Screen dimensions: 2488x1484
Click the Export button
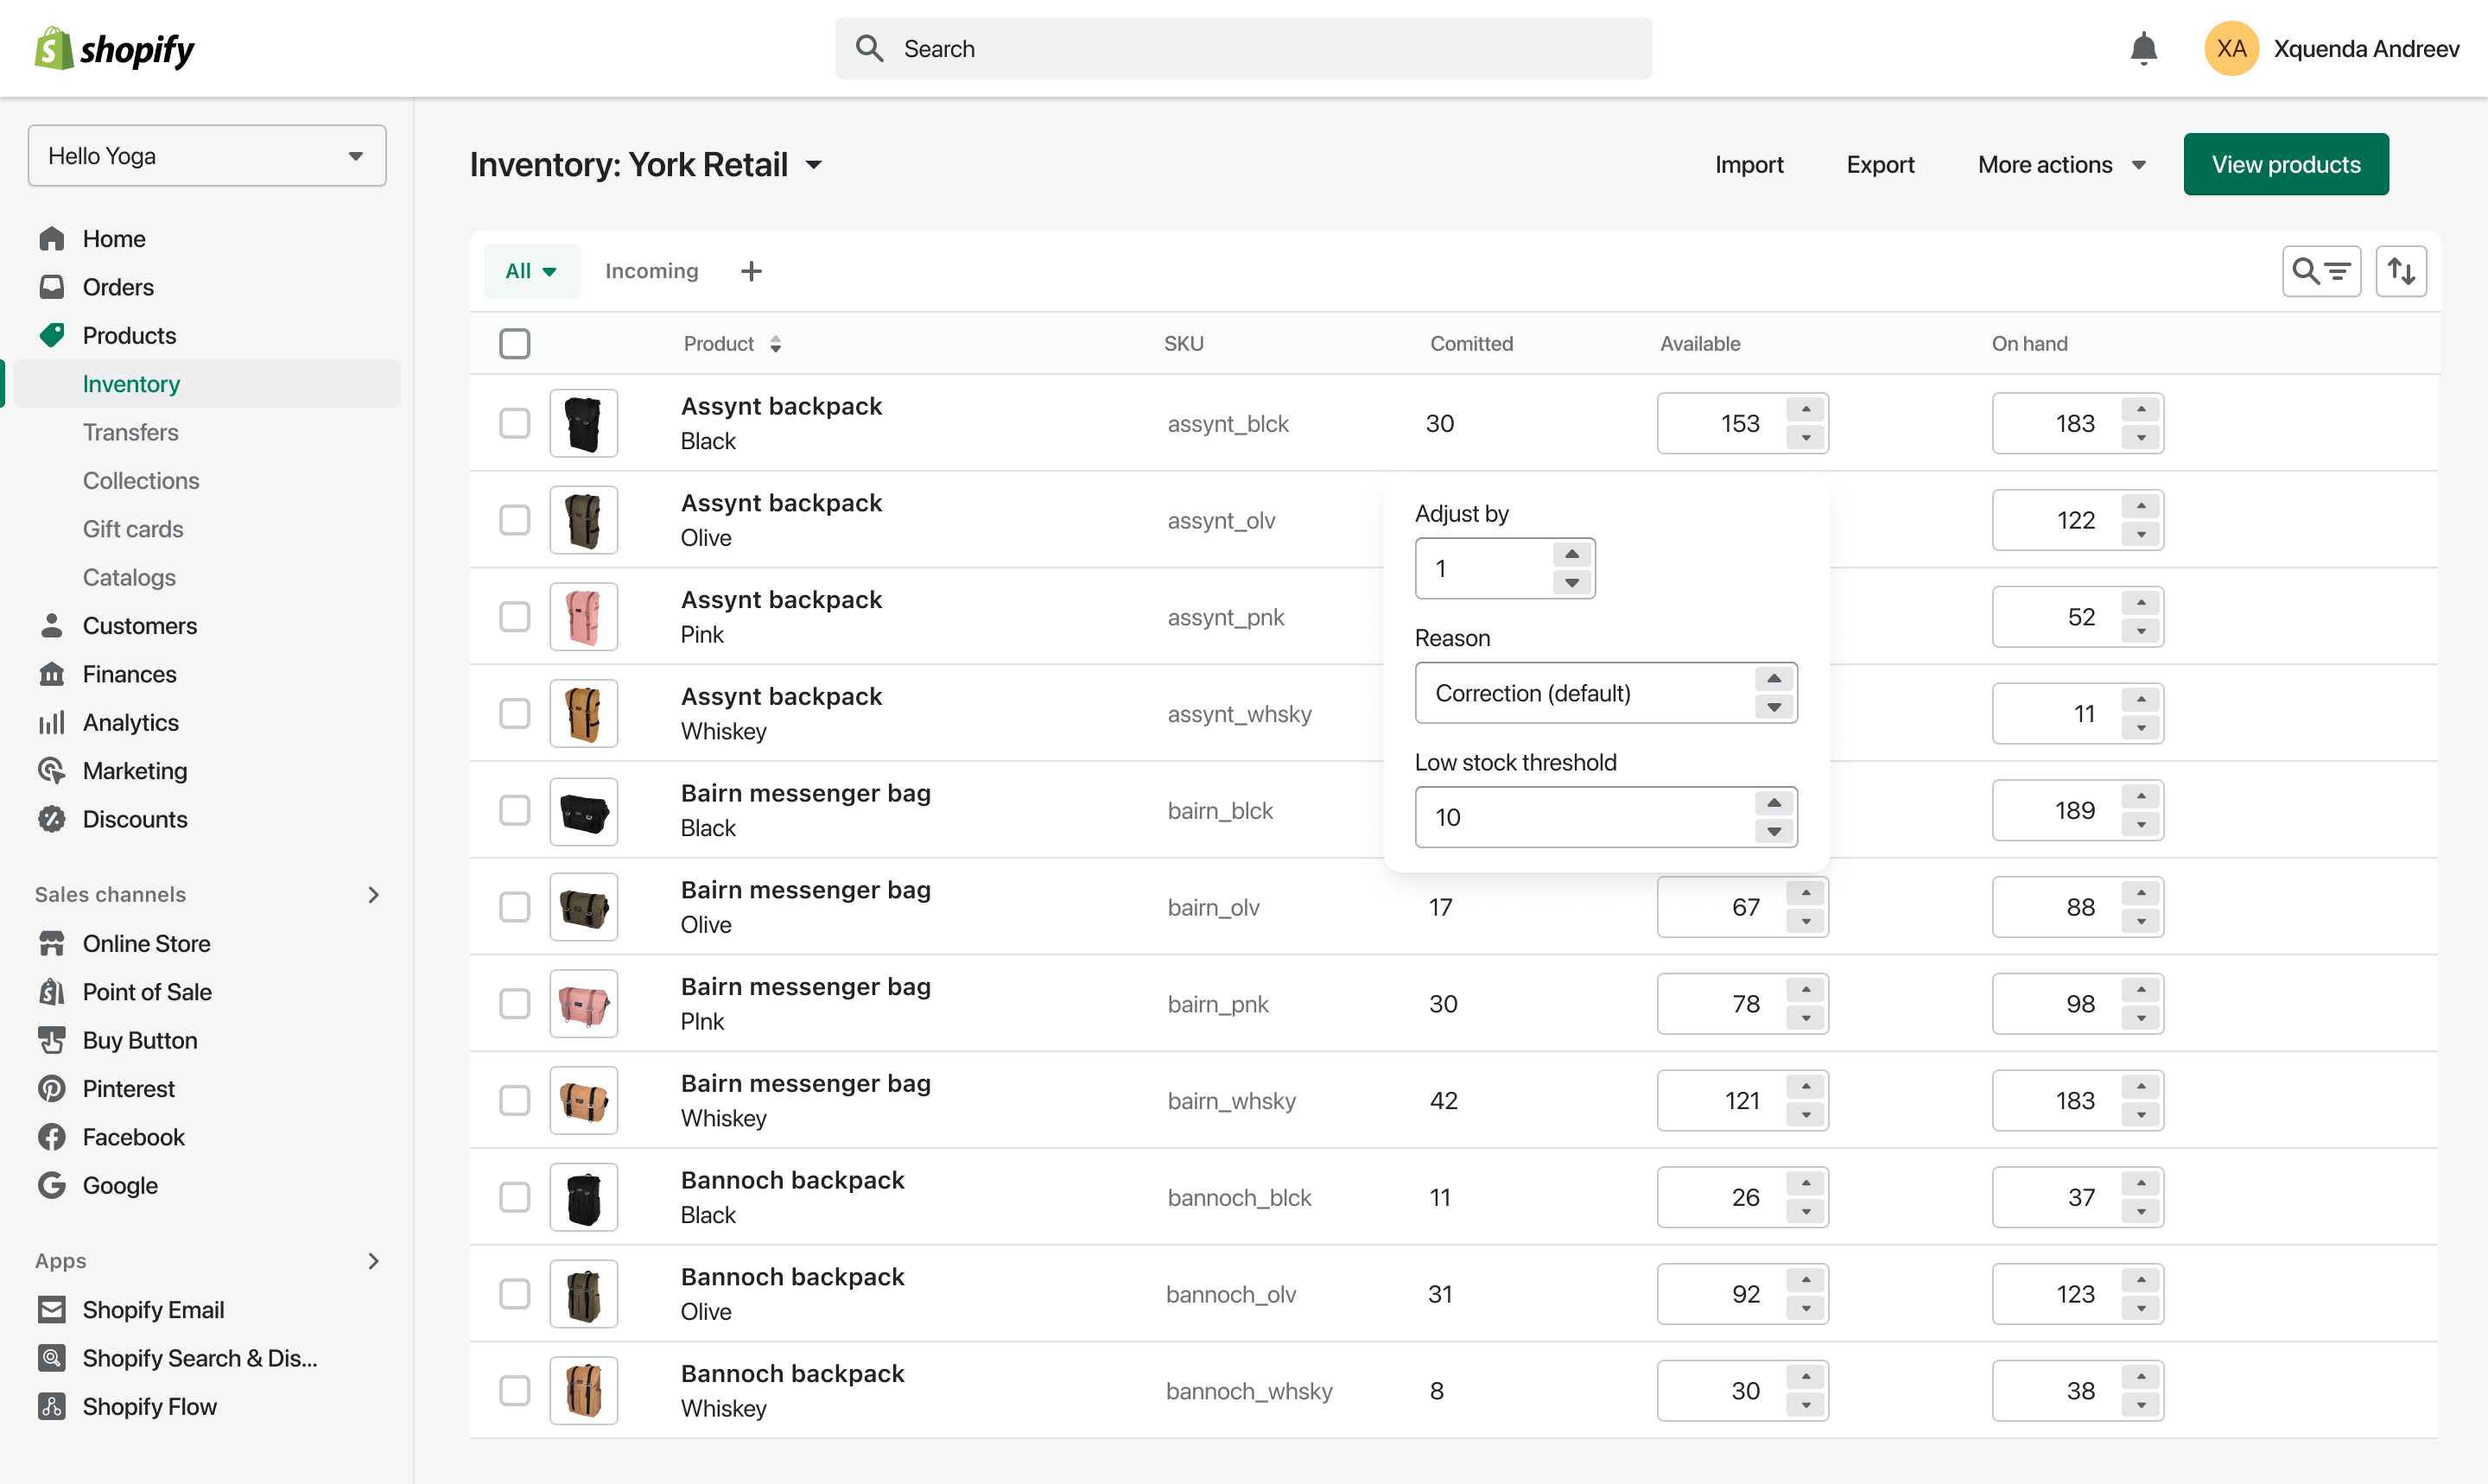click(x=1879, y=164)
